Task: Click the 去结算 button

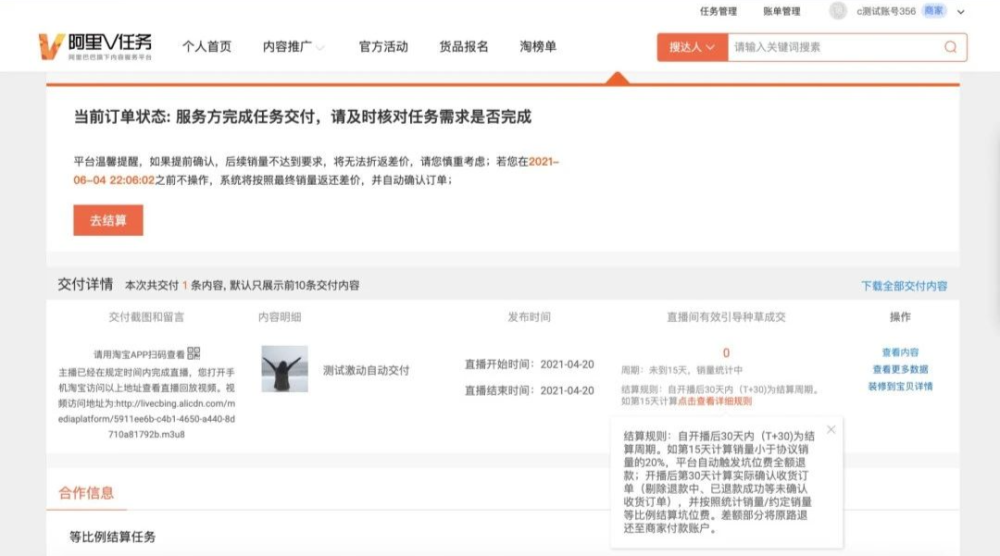Action: 108,220
